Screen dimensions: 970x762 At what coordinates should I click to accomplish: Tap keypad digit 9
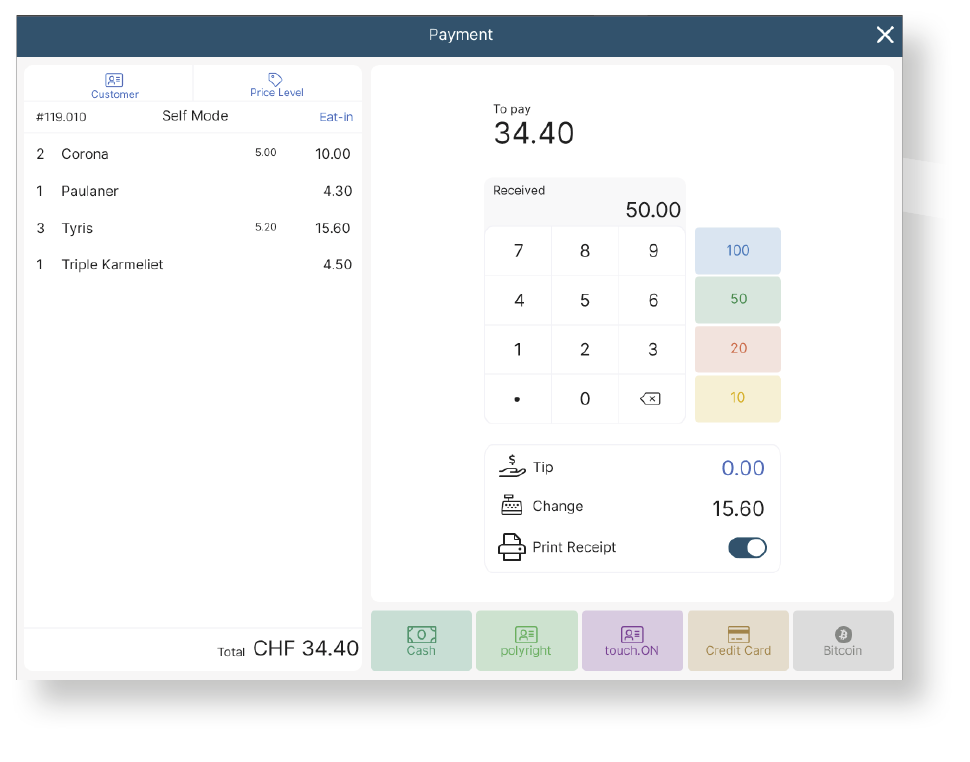653,251
